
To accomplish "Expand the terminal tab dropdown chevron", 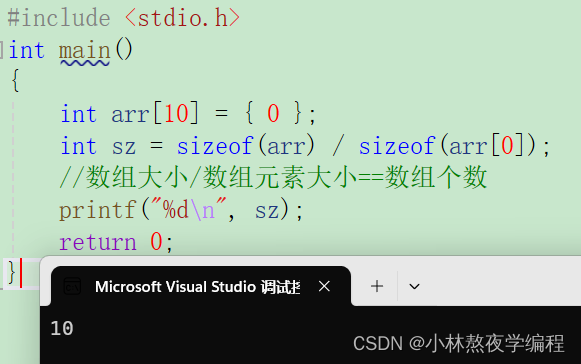I will click(414, 286).
